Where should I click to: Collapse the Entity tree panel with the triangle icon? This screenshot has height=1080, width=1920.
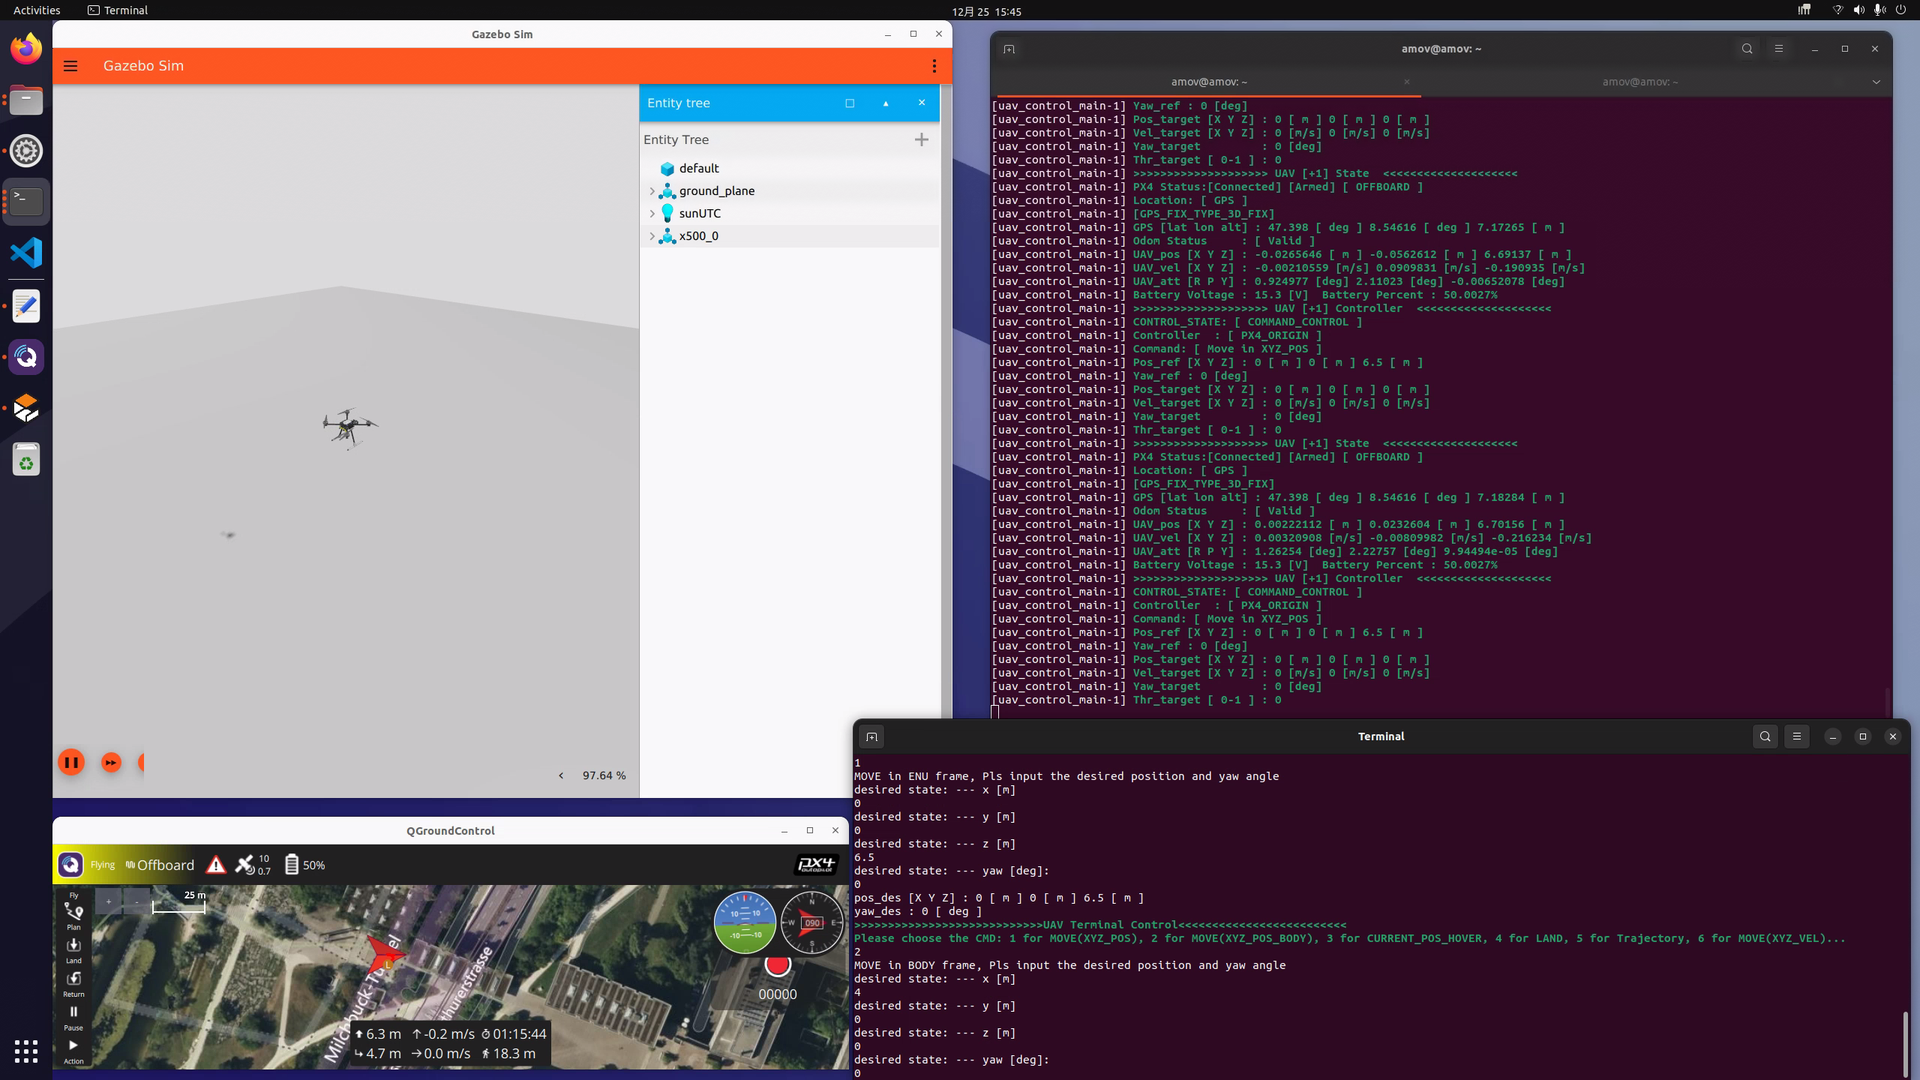[x=886, y=103]
